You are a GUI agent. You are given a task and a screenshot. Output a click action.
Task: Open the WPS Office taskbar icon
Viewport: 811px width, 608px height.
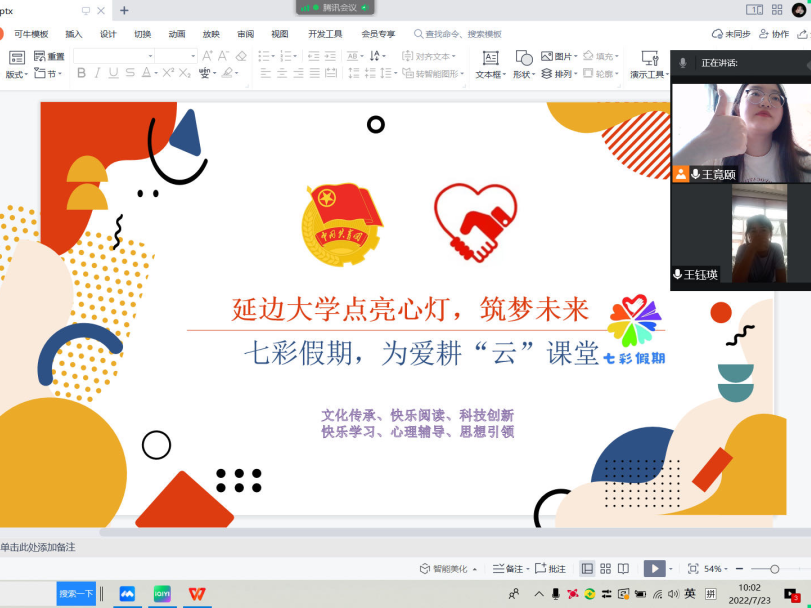[x=197, y=594]
